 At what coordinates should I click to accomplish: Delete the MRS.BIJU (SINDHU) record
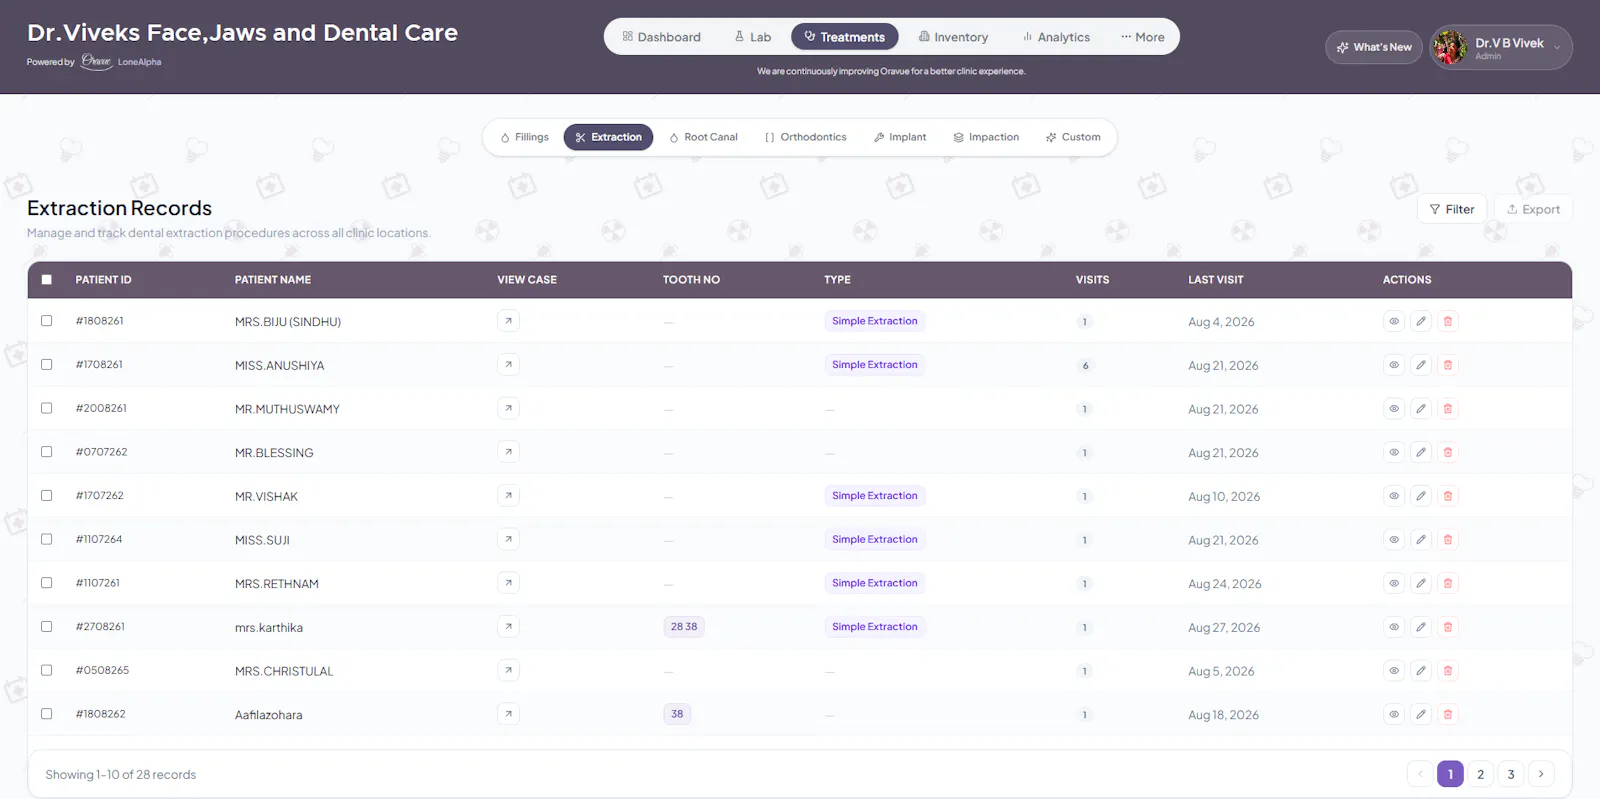coord(1448,321)
